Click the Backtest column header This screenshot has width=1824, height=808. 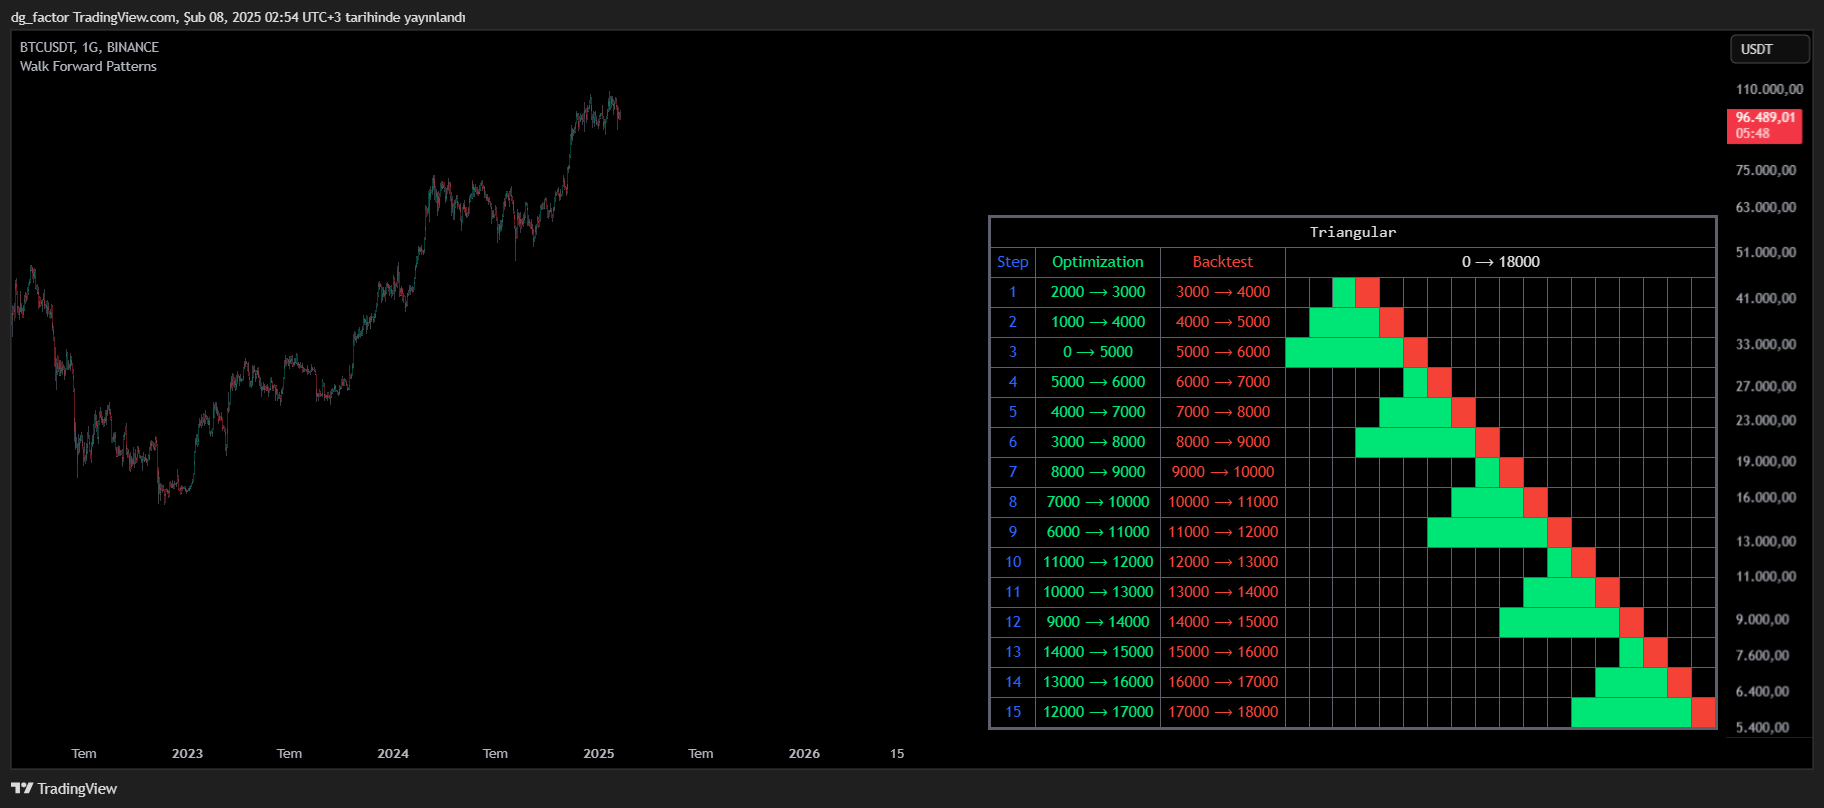pos(1223,262)
